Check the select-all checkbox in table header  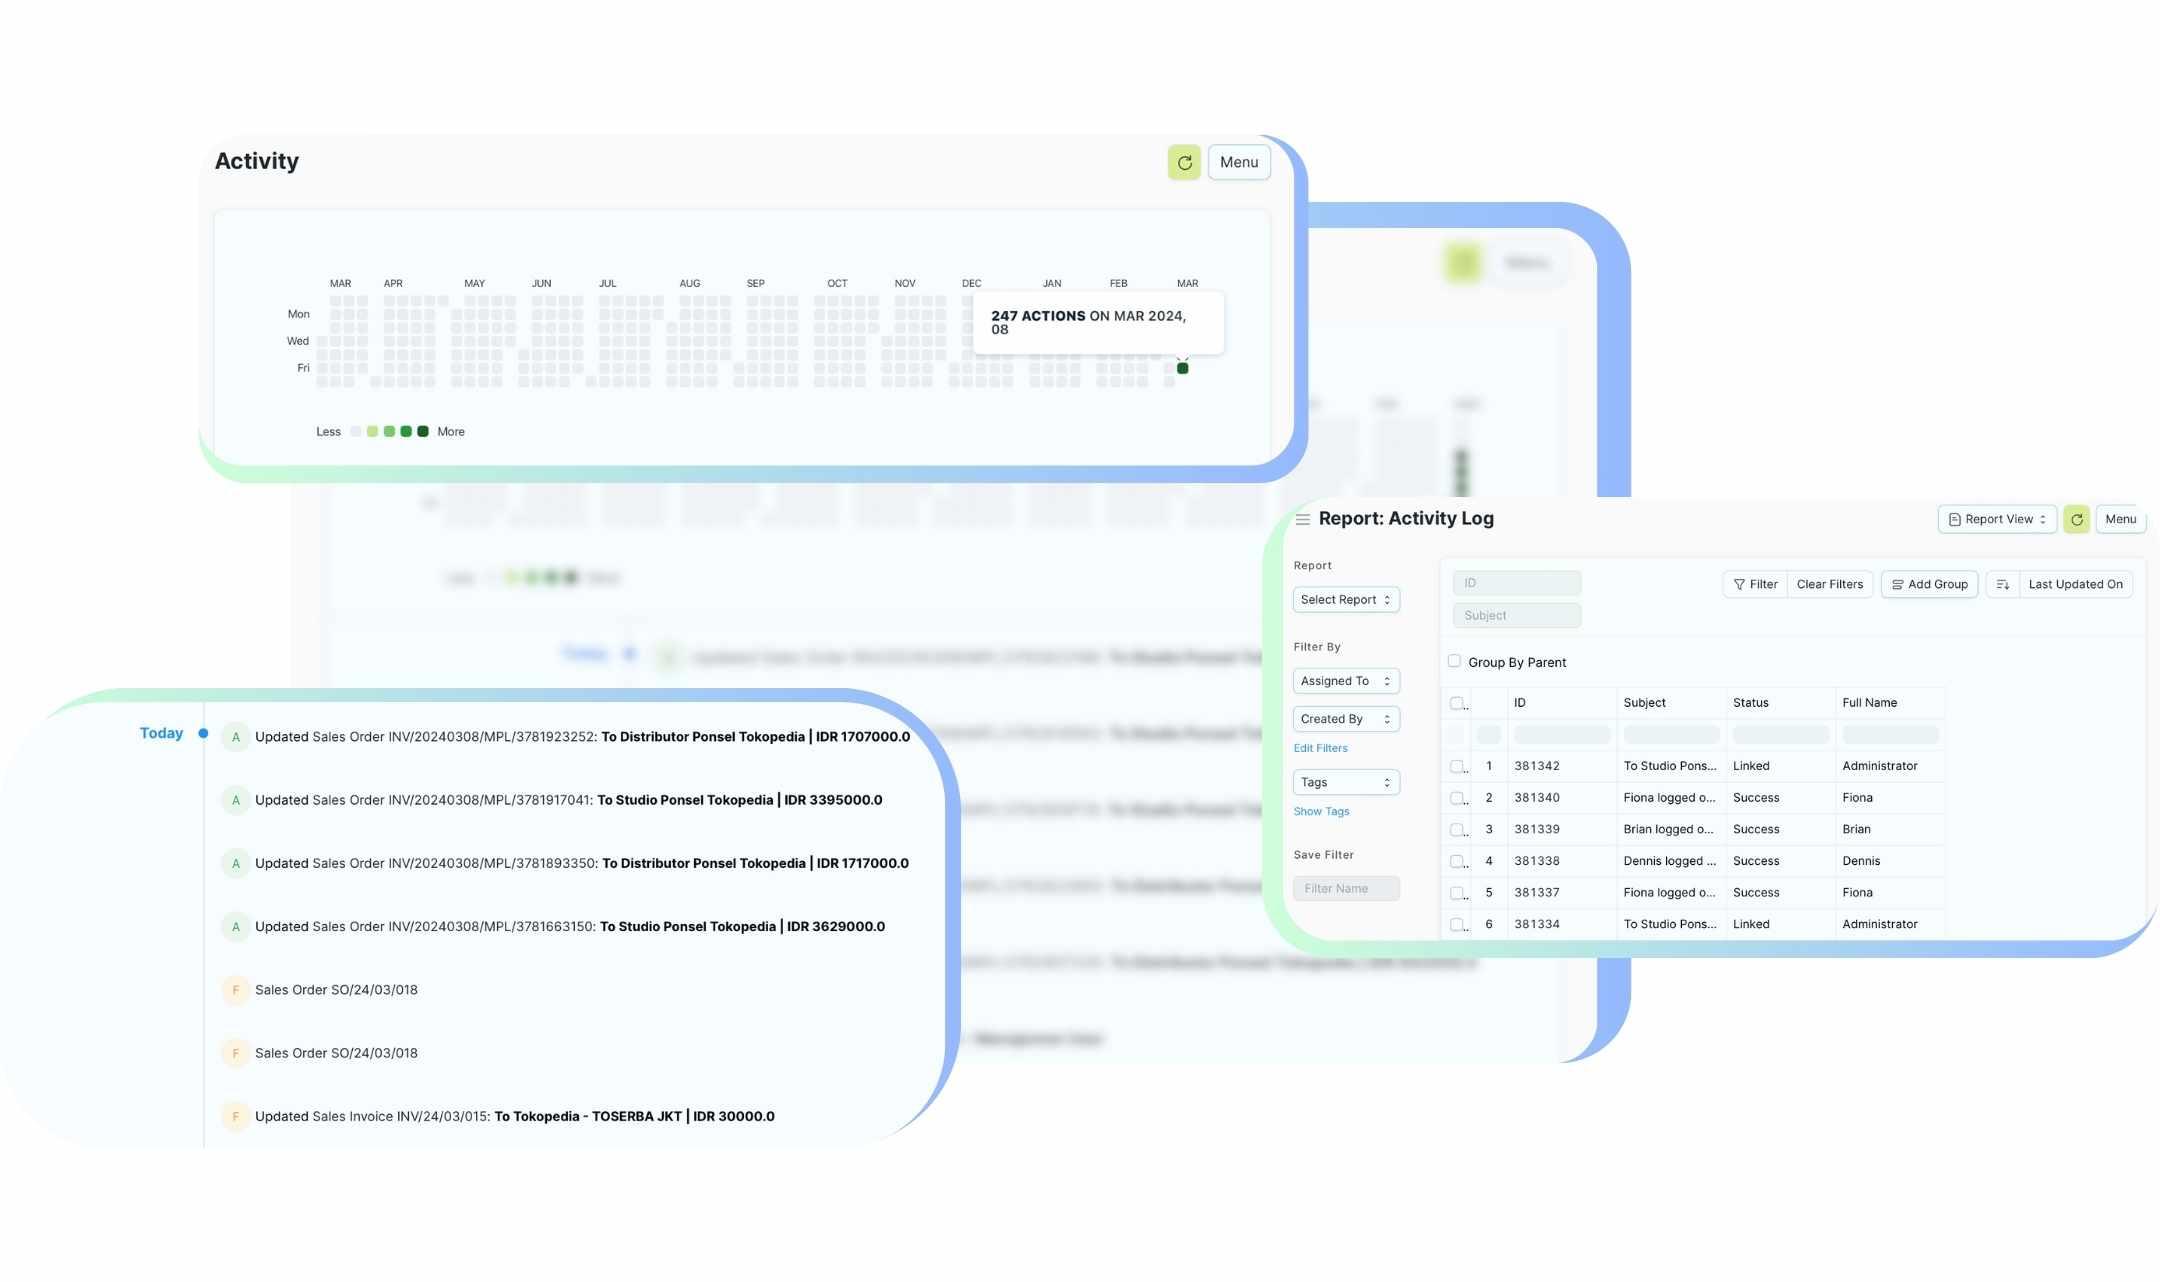point(1457,703)
